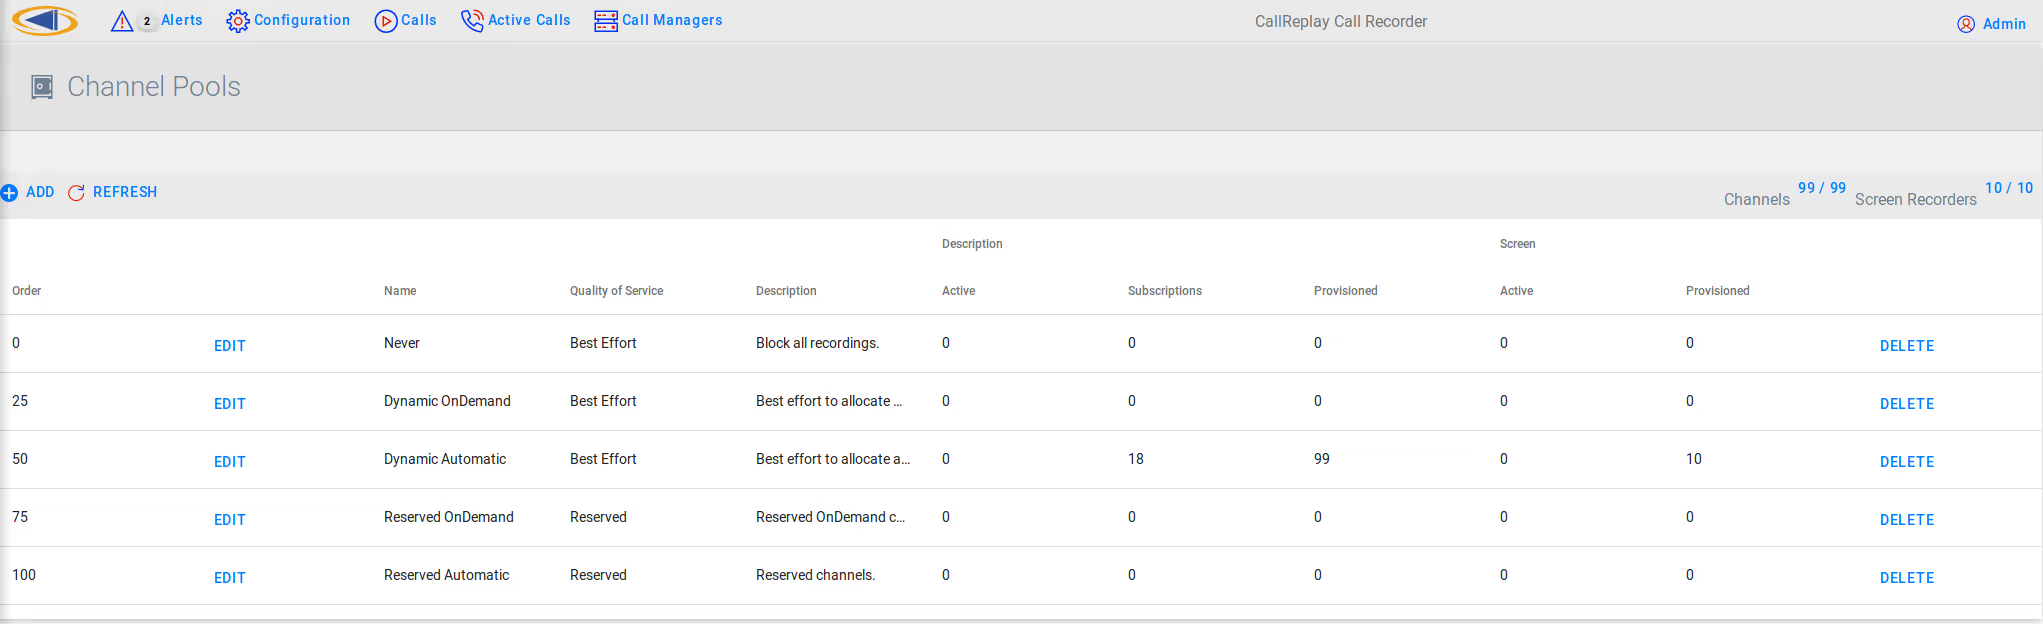Open the Alerts warning triangle icon

(122, 21)
